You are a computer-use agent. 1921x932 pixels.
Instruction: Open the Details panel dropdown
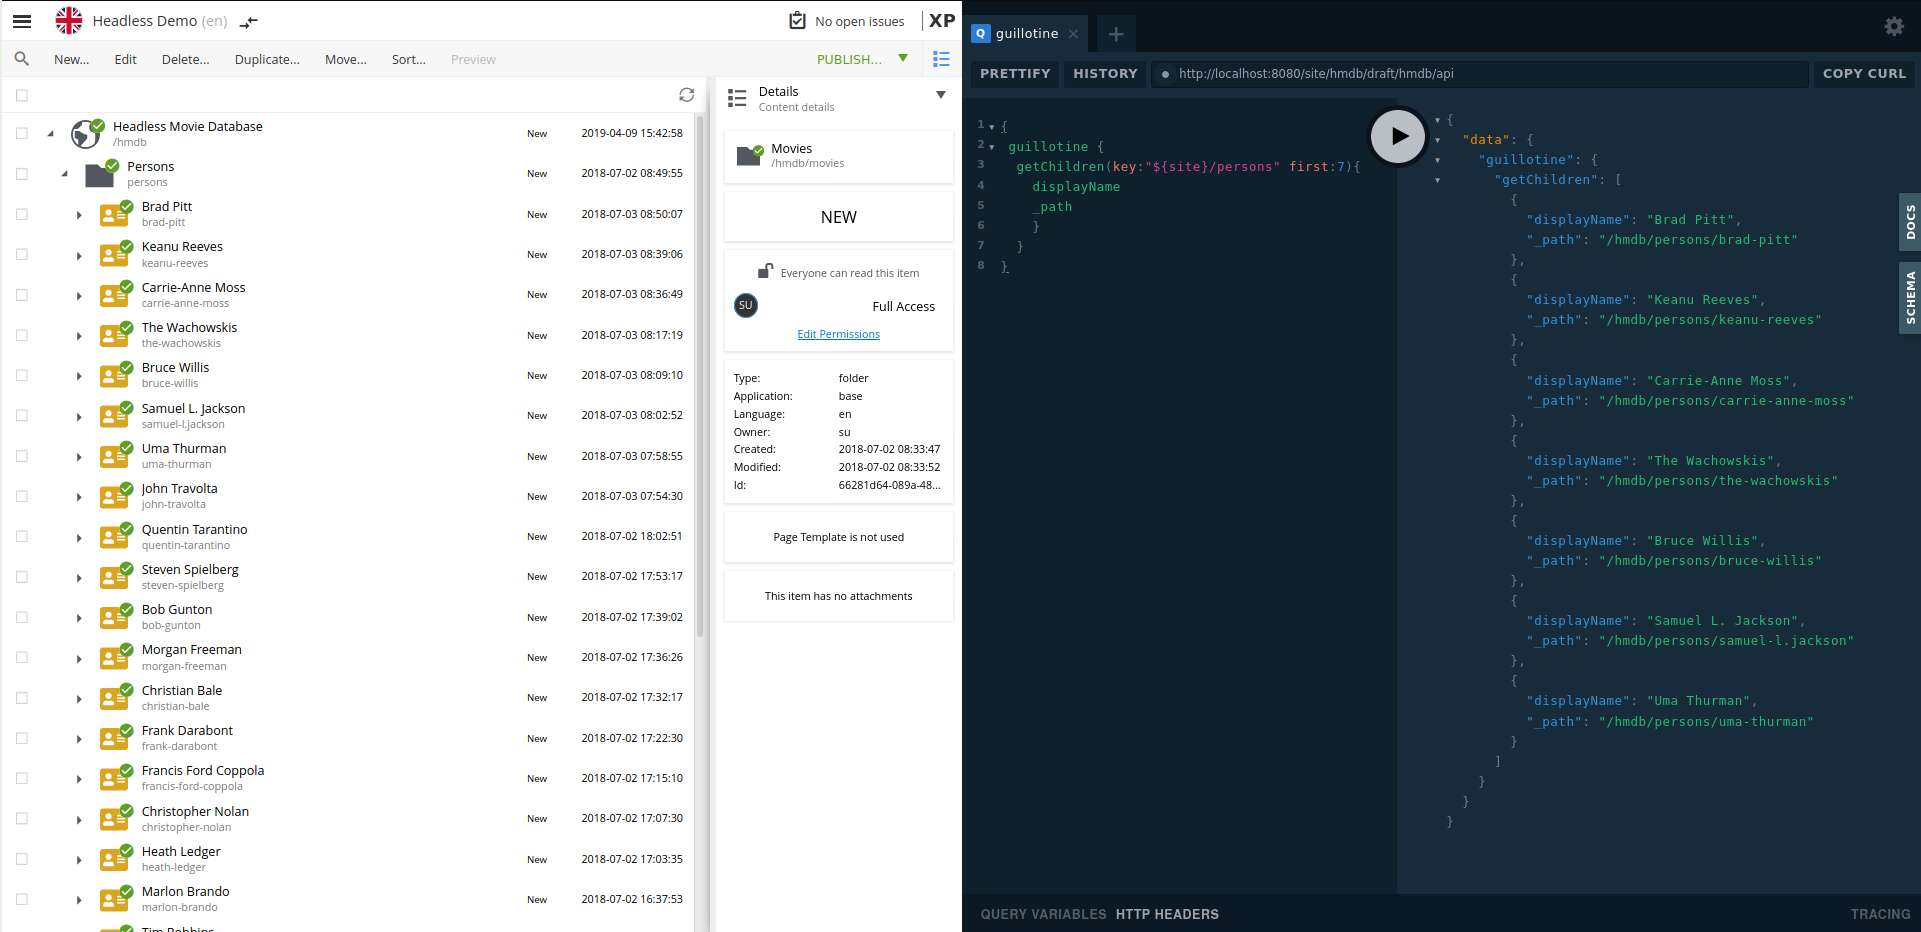coord(940,95)
